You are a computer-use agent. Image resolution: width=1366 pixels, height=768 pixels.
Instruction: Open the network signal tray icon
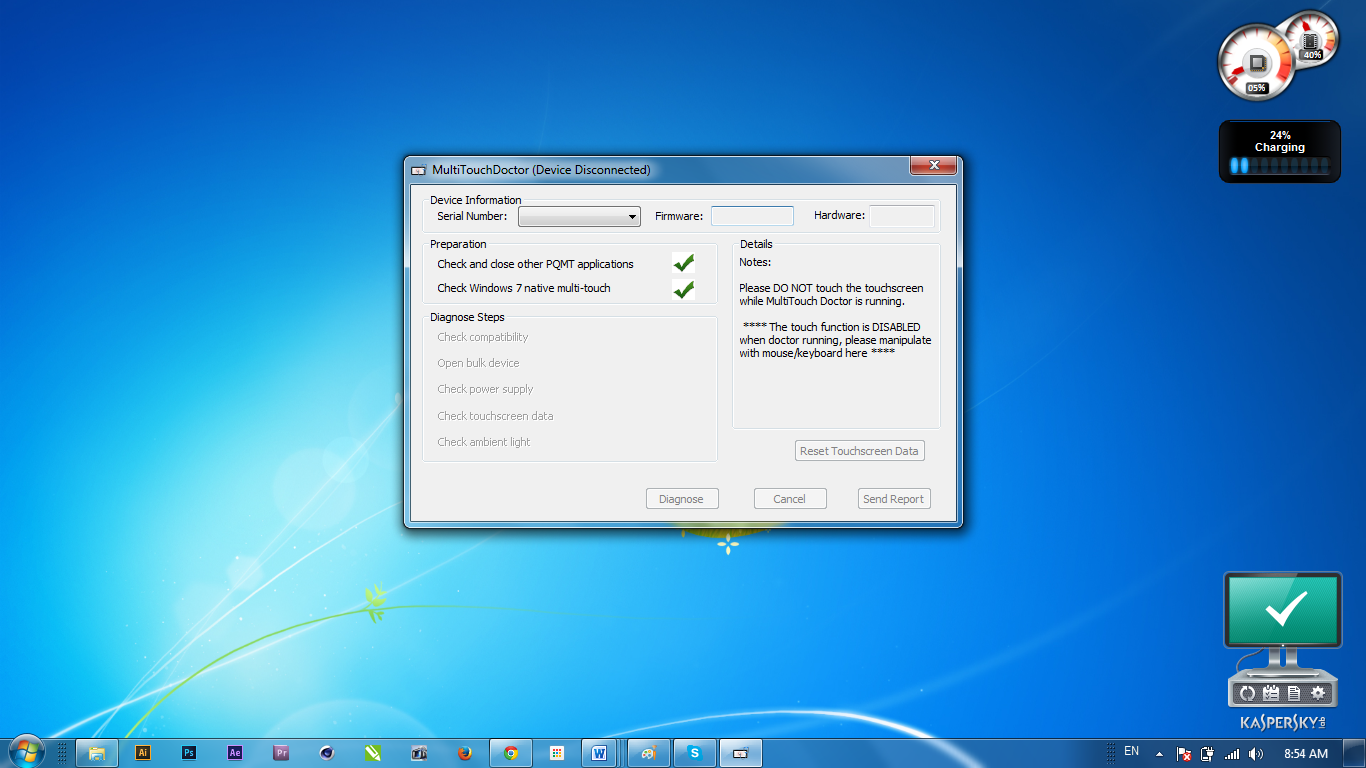coord(1232,754)
